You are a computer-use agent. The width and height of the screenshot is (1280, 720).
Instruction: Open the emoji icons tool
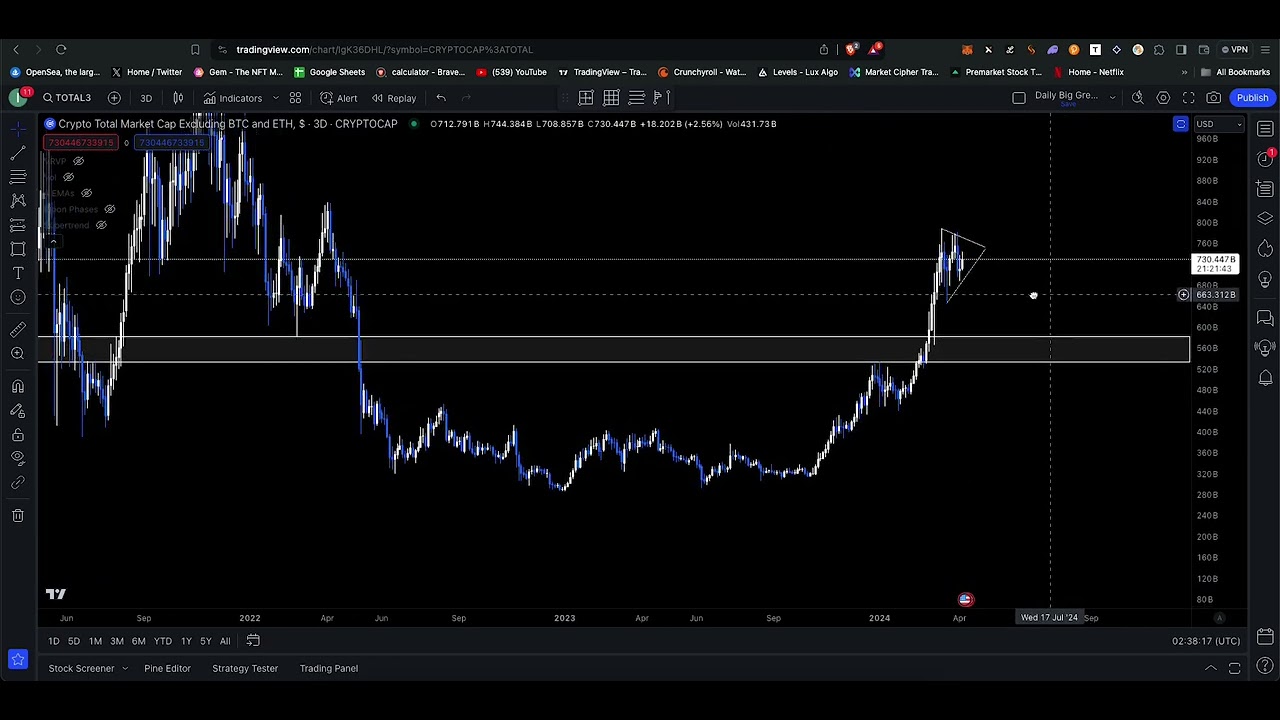[18, 297]
